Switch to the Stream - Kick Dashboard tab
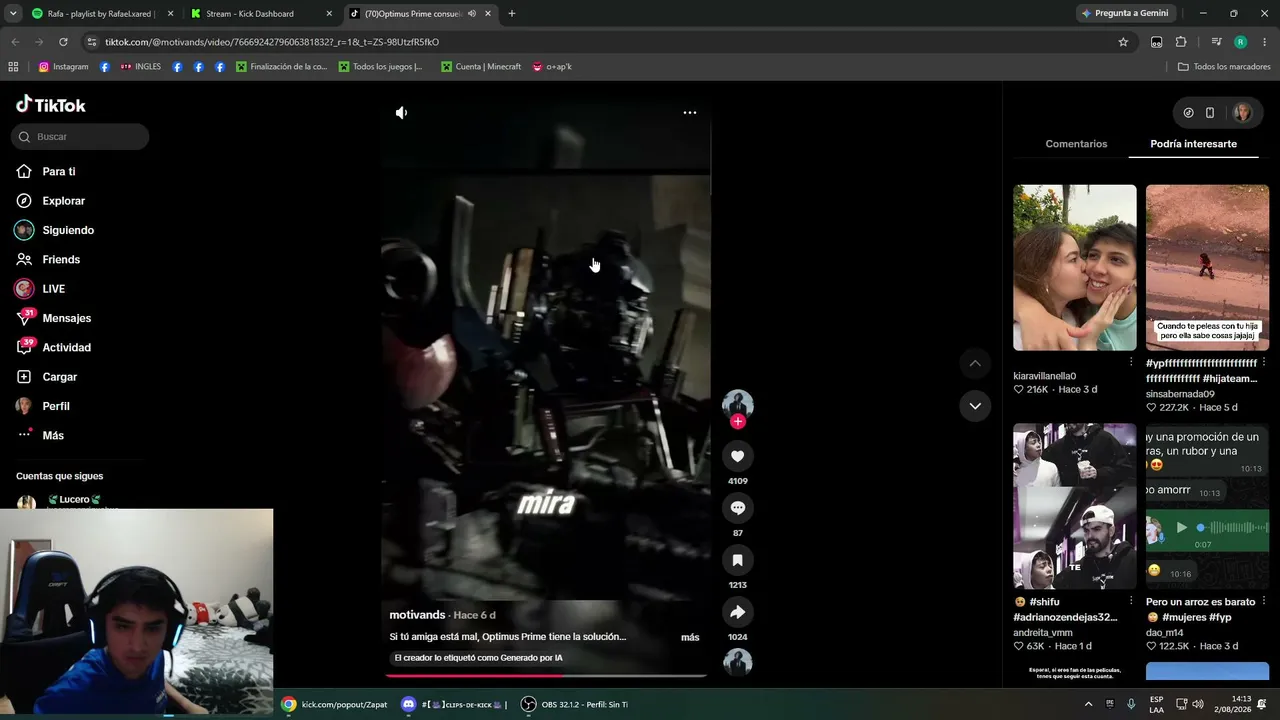This screenshot has width=1280, height=720. [261, 14]
